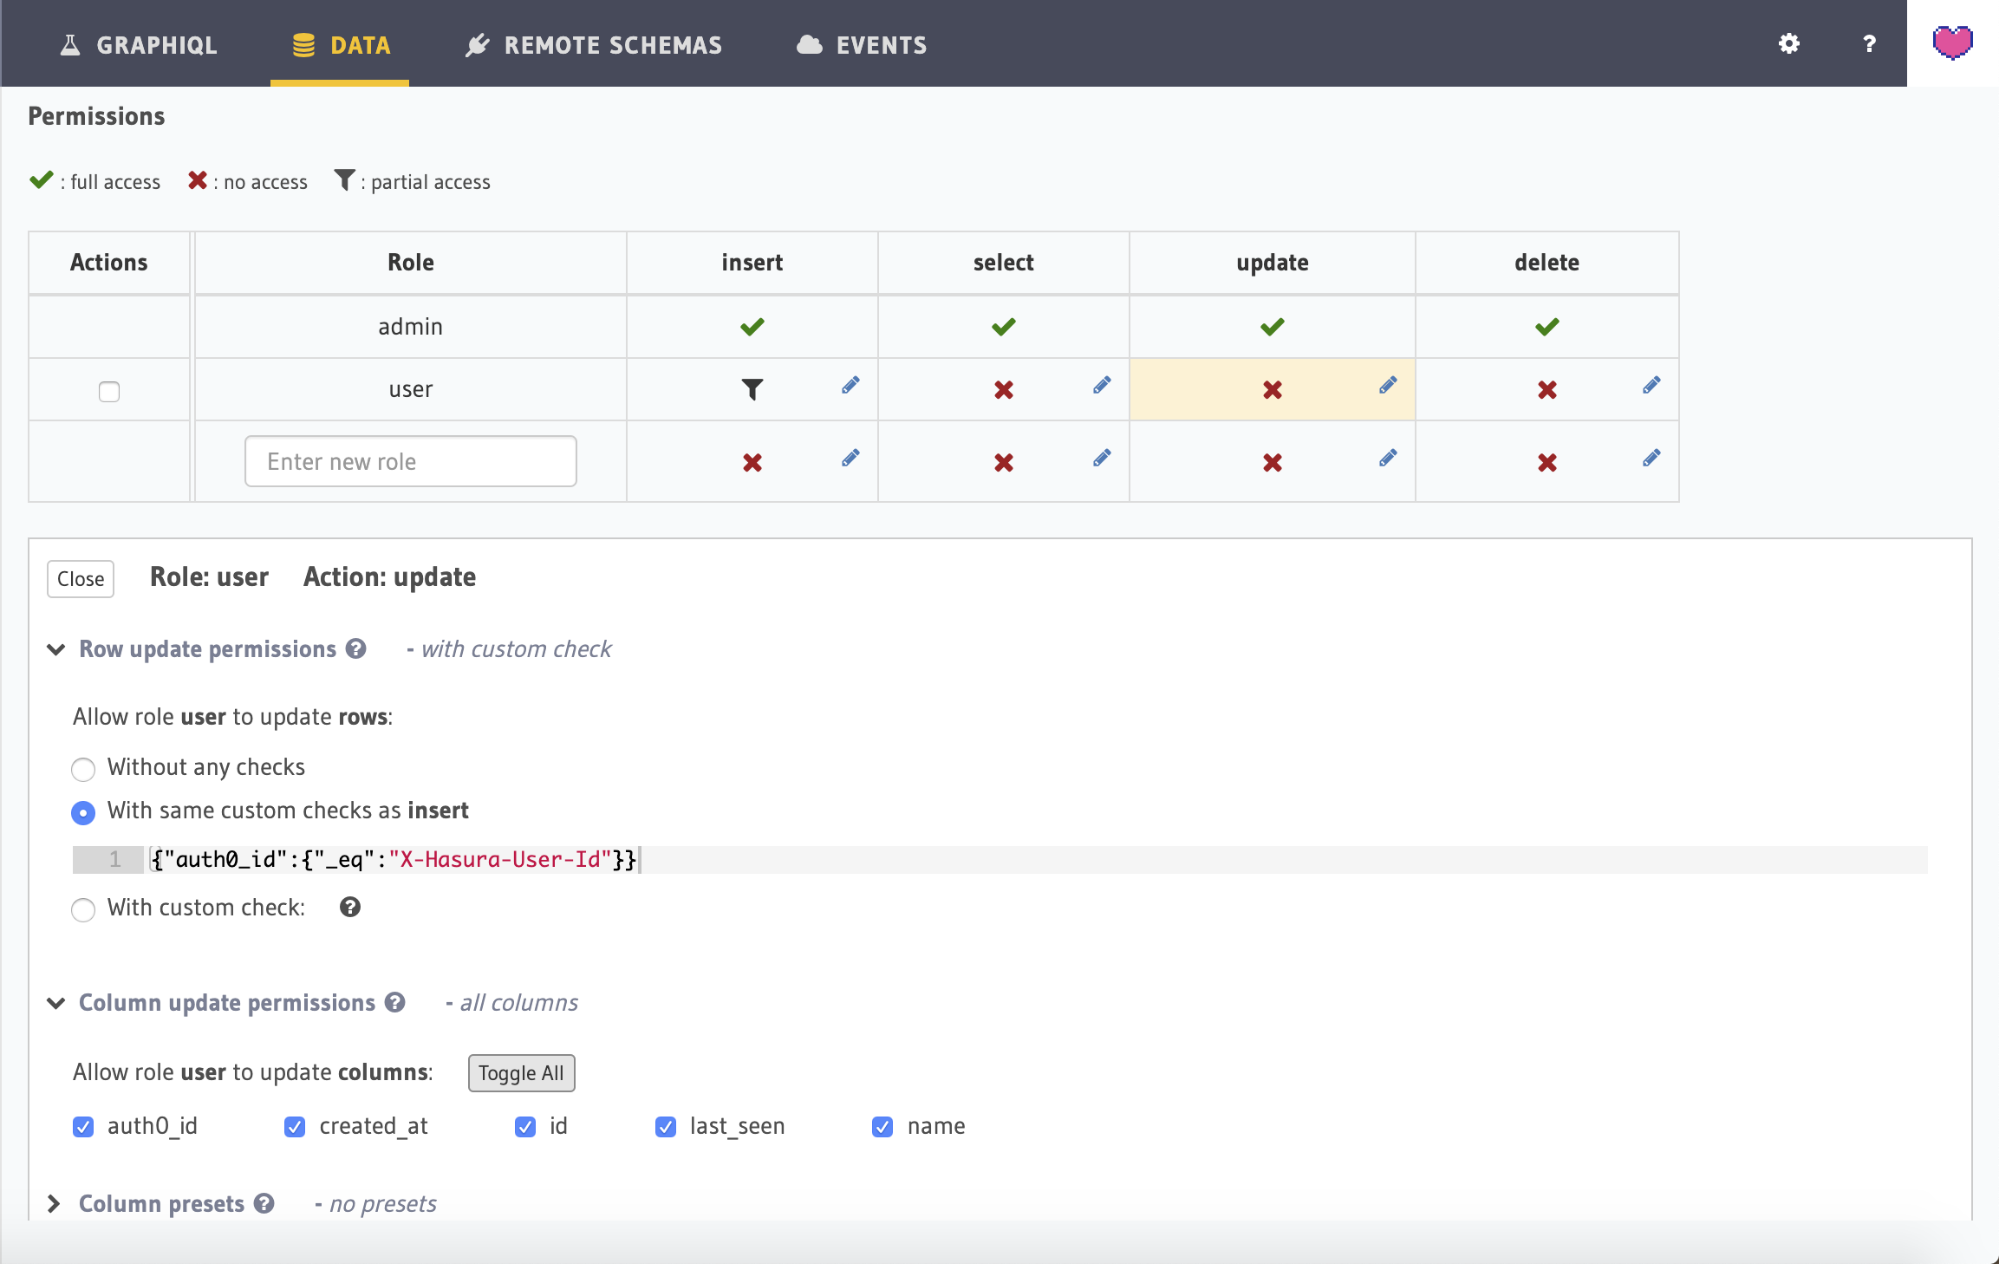Click the settings gear icon
Image resolution: width=1999 pixels, height=1264 pixels.
[x=1789, y=44]
